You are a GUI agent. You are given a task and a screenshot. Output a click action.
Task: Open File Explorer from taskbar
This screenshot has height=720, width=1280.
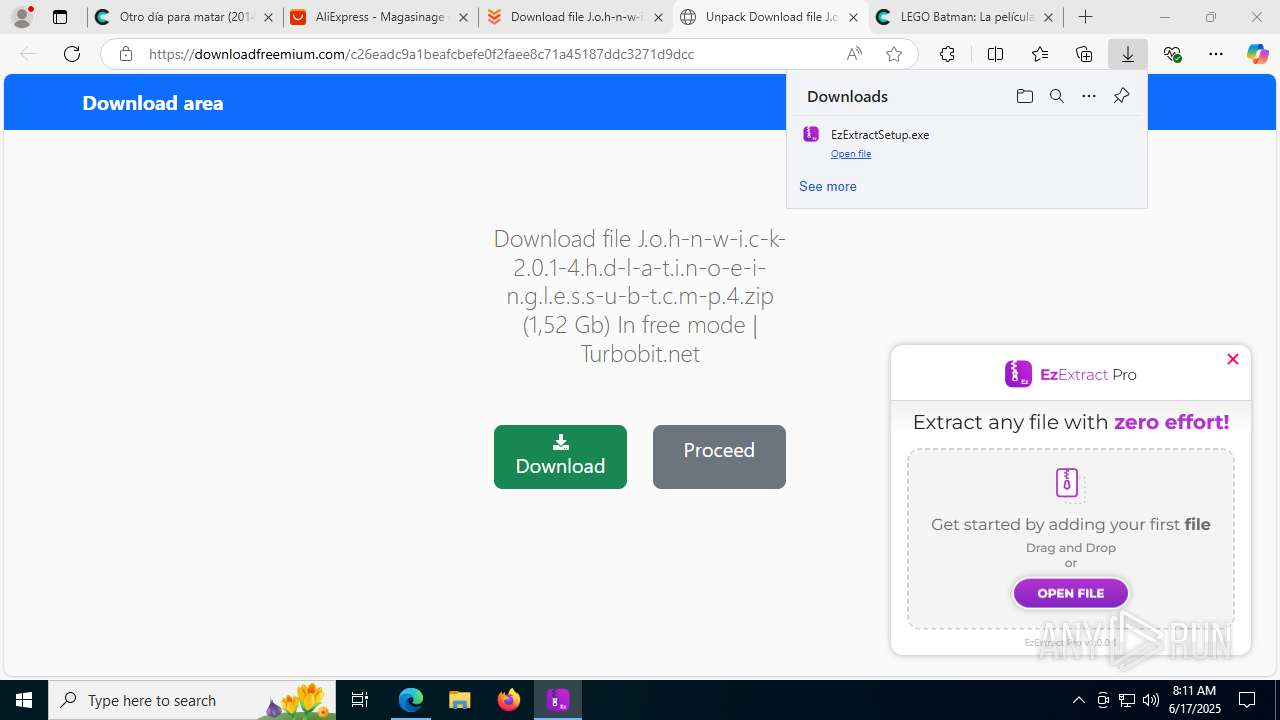point(459,700)
